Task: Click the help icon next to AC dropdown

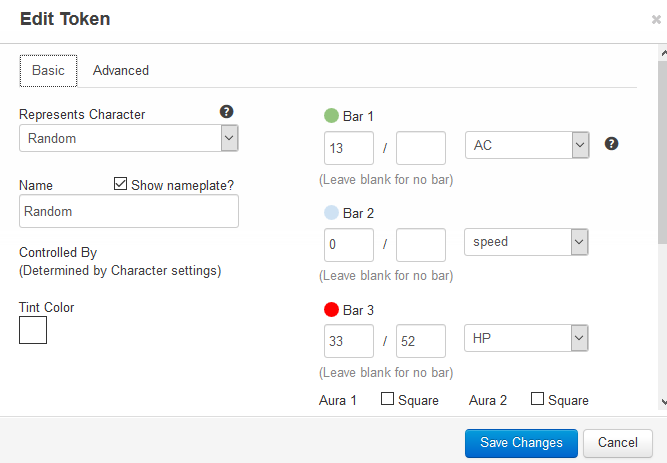Action: 611,144
